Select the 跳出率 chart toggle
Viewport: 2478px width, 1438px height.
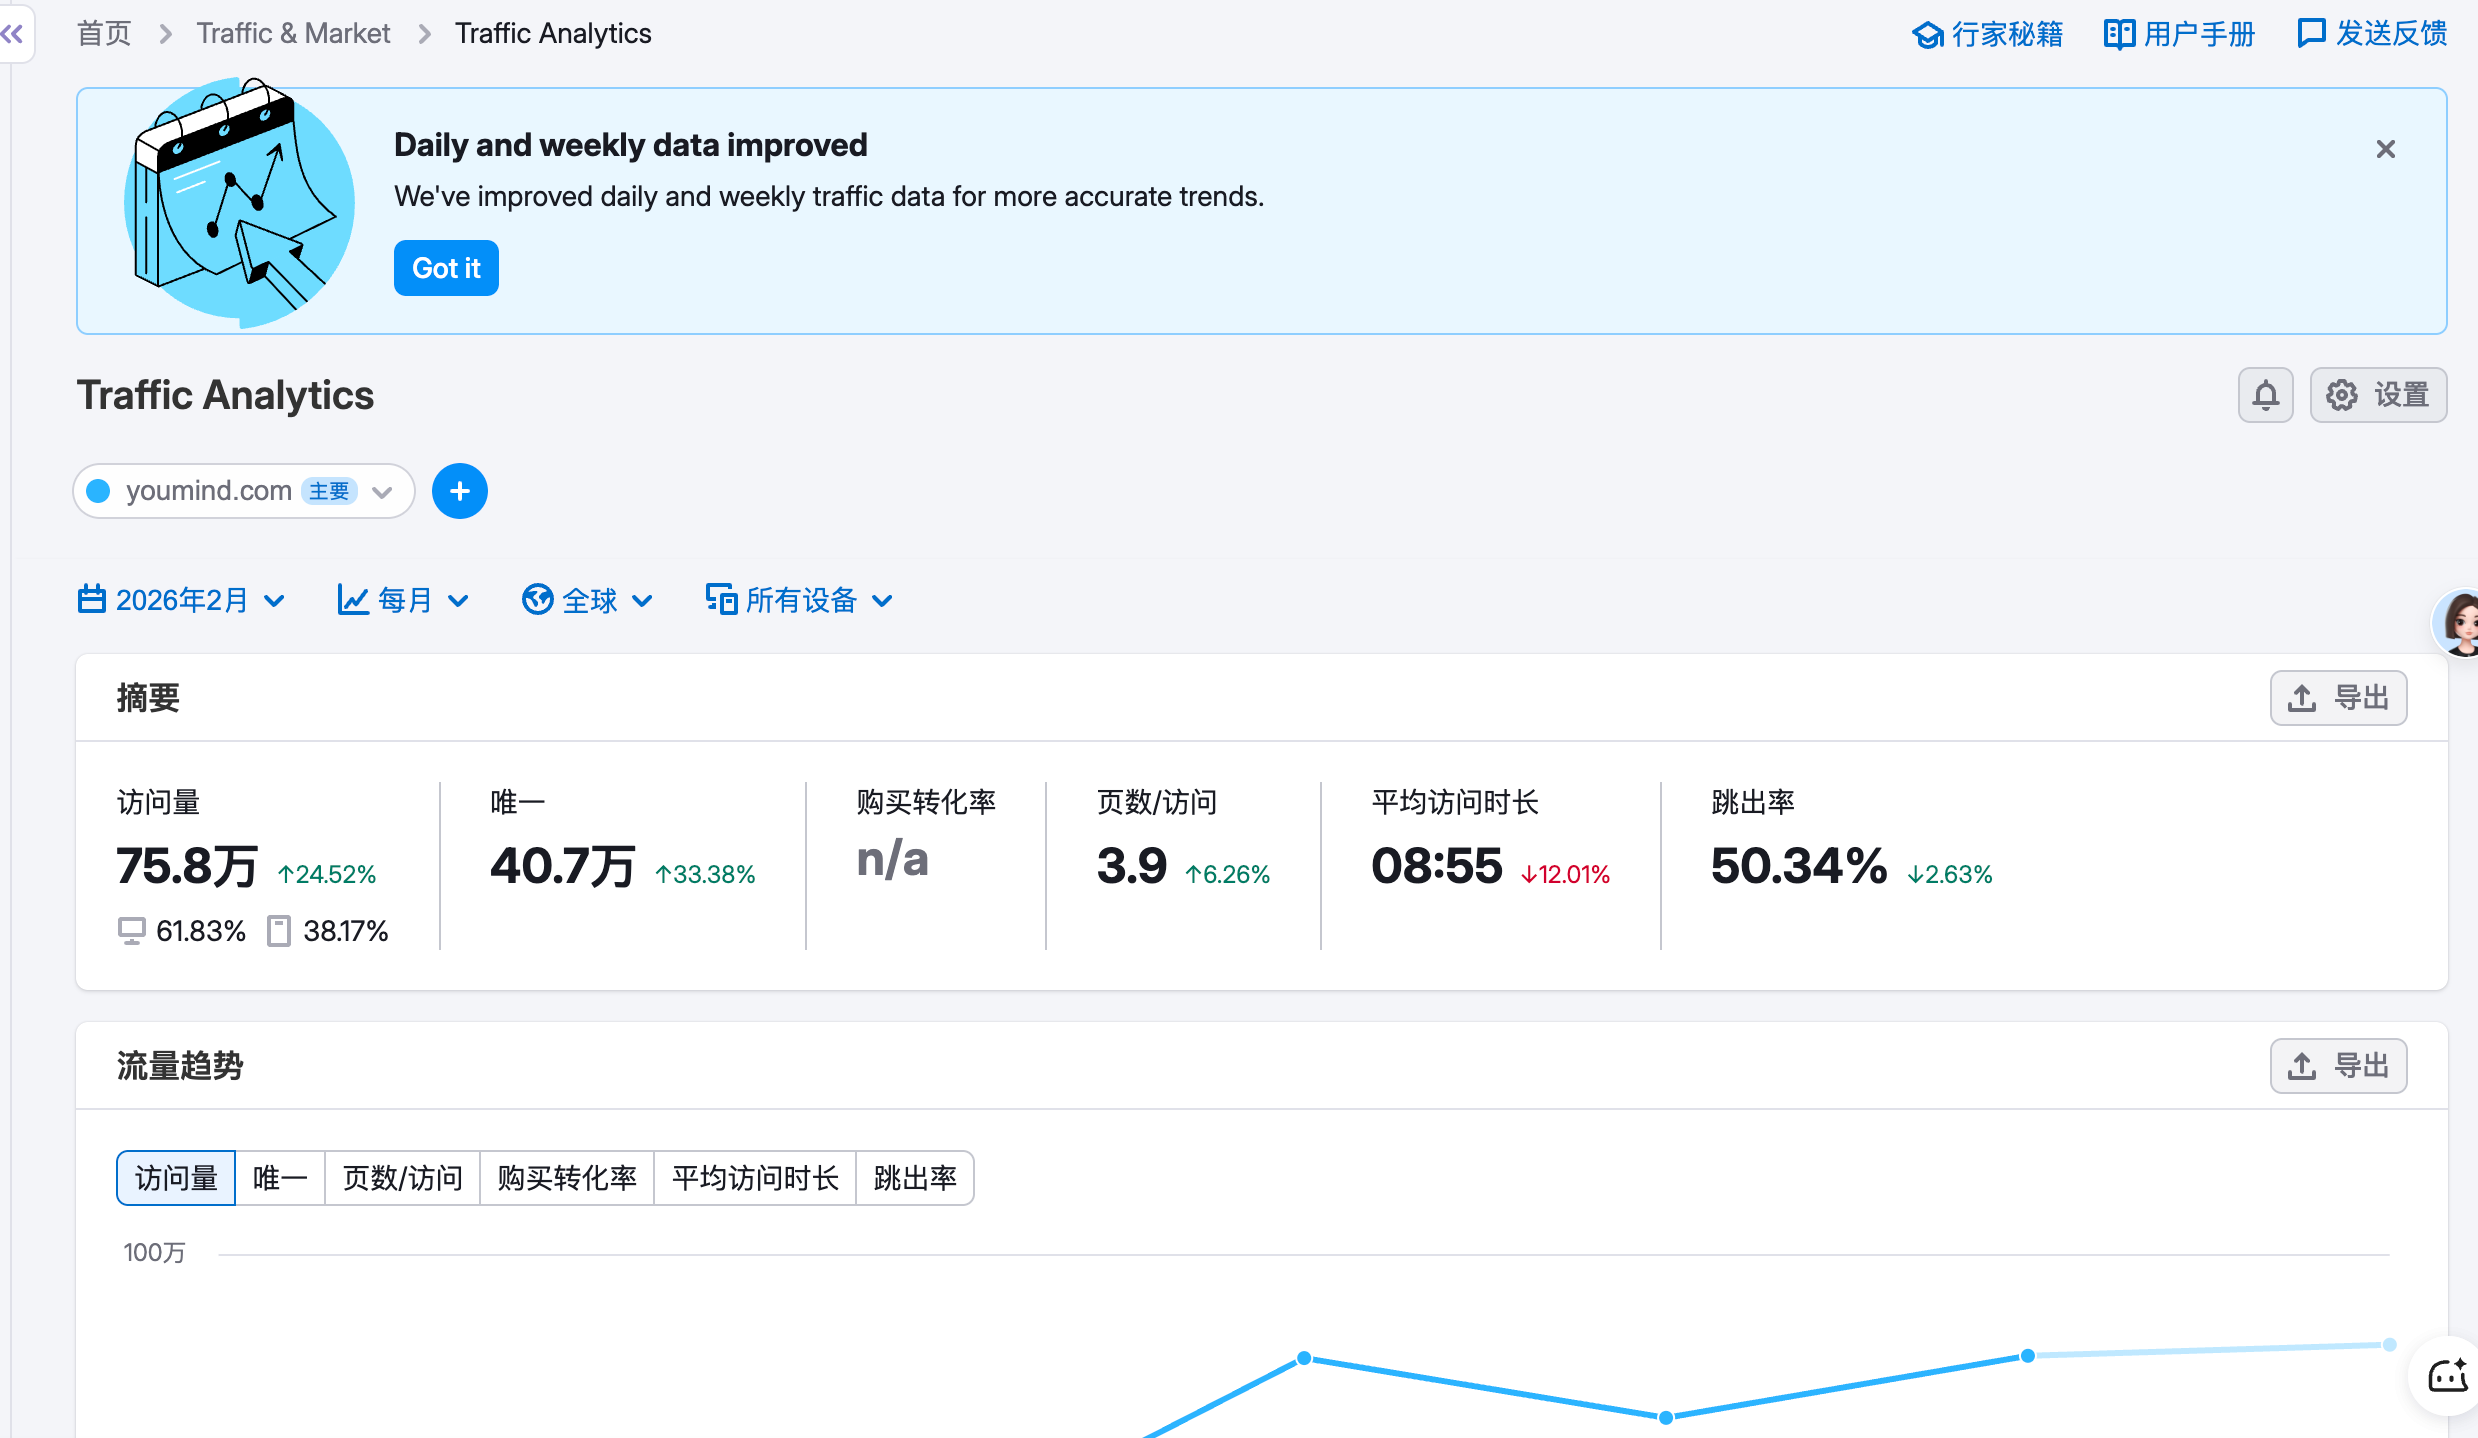[x=914, y=1178]
